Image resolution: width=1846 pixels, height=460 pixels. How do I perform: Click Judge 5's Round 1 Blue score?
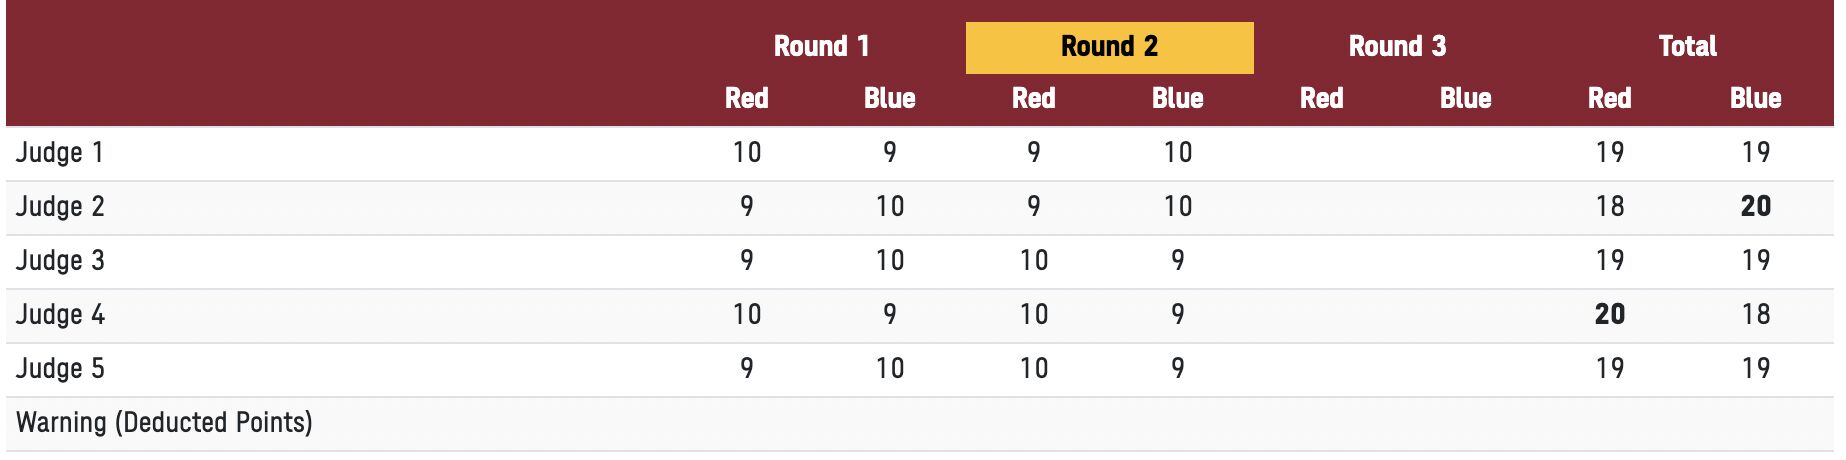pos(889,369)
